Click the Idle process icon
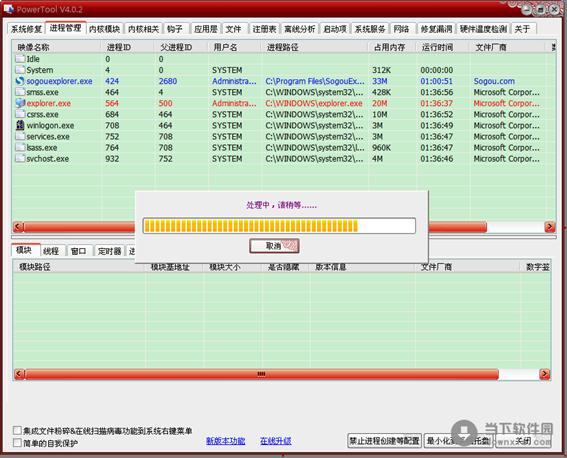 (x=20, y=59)
